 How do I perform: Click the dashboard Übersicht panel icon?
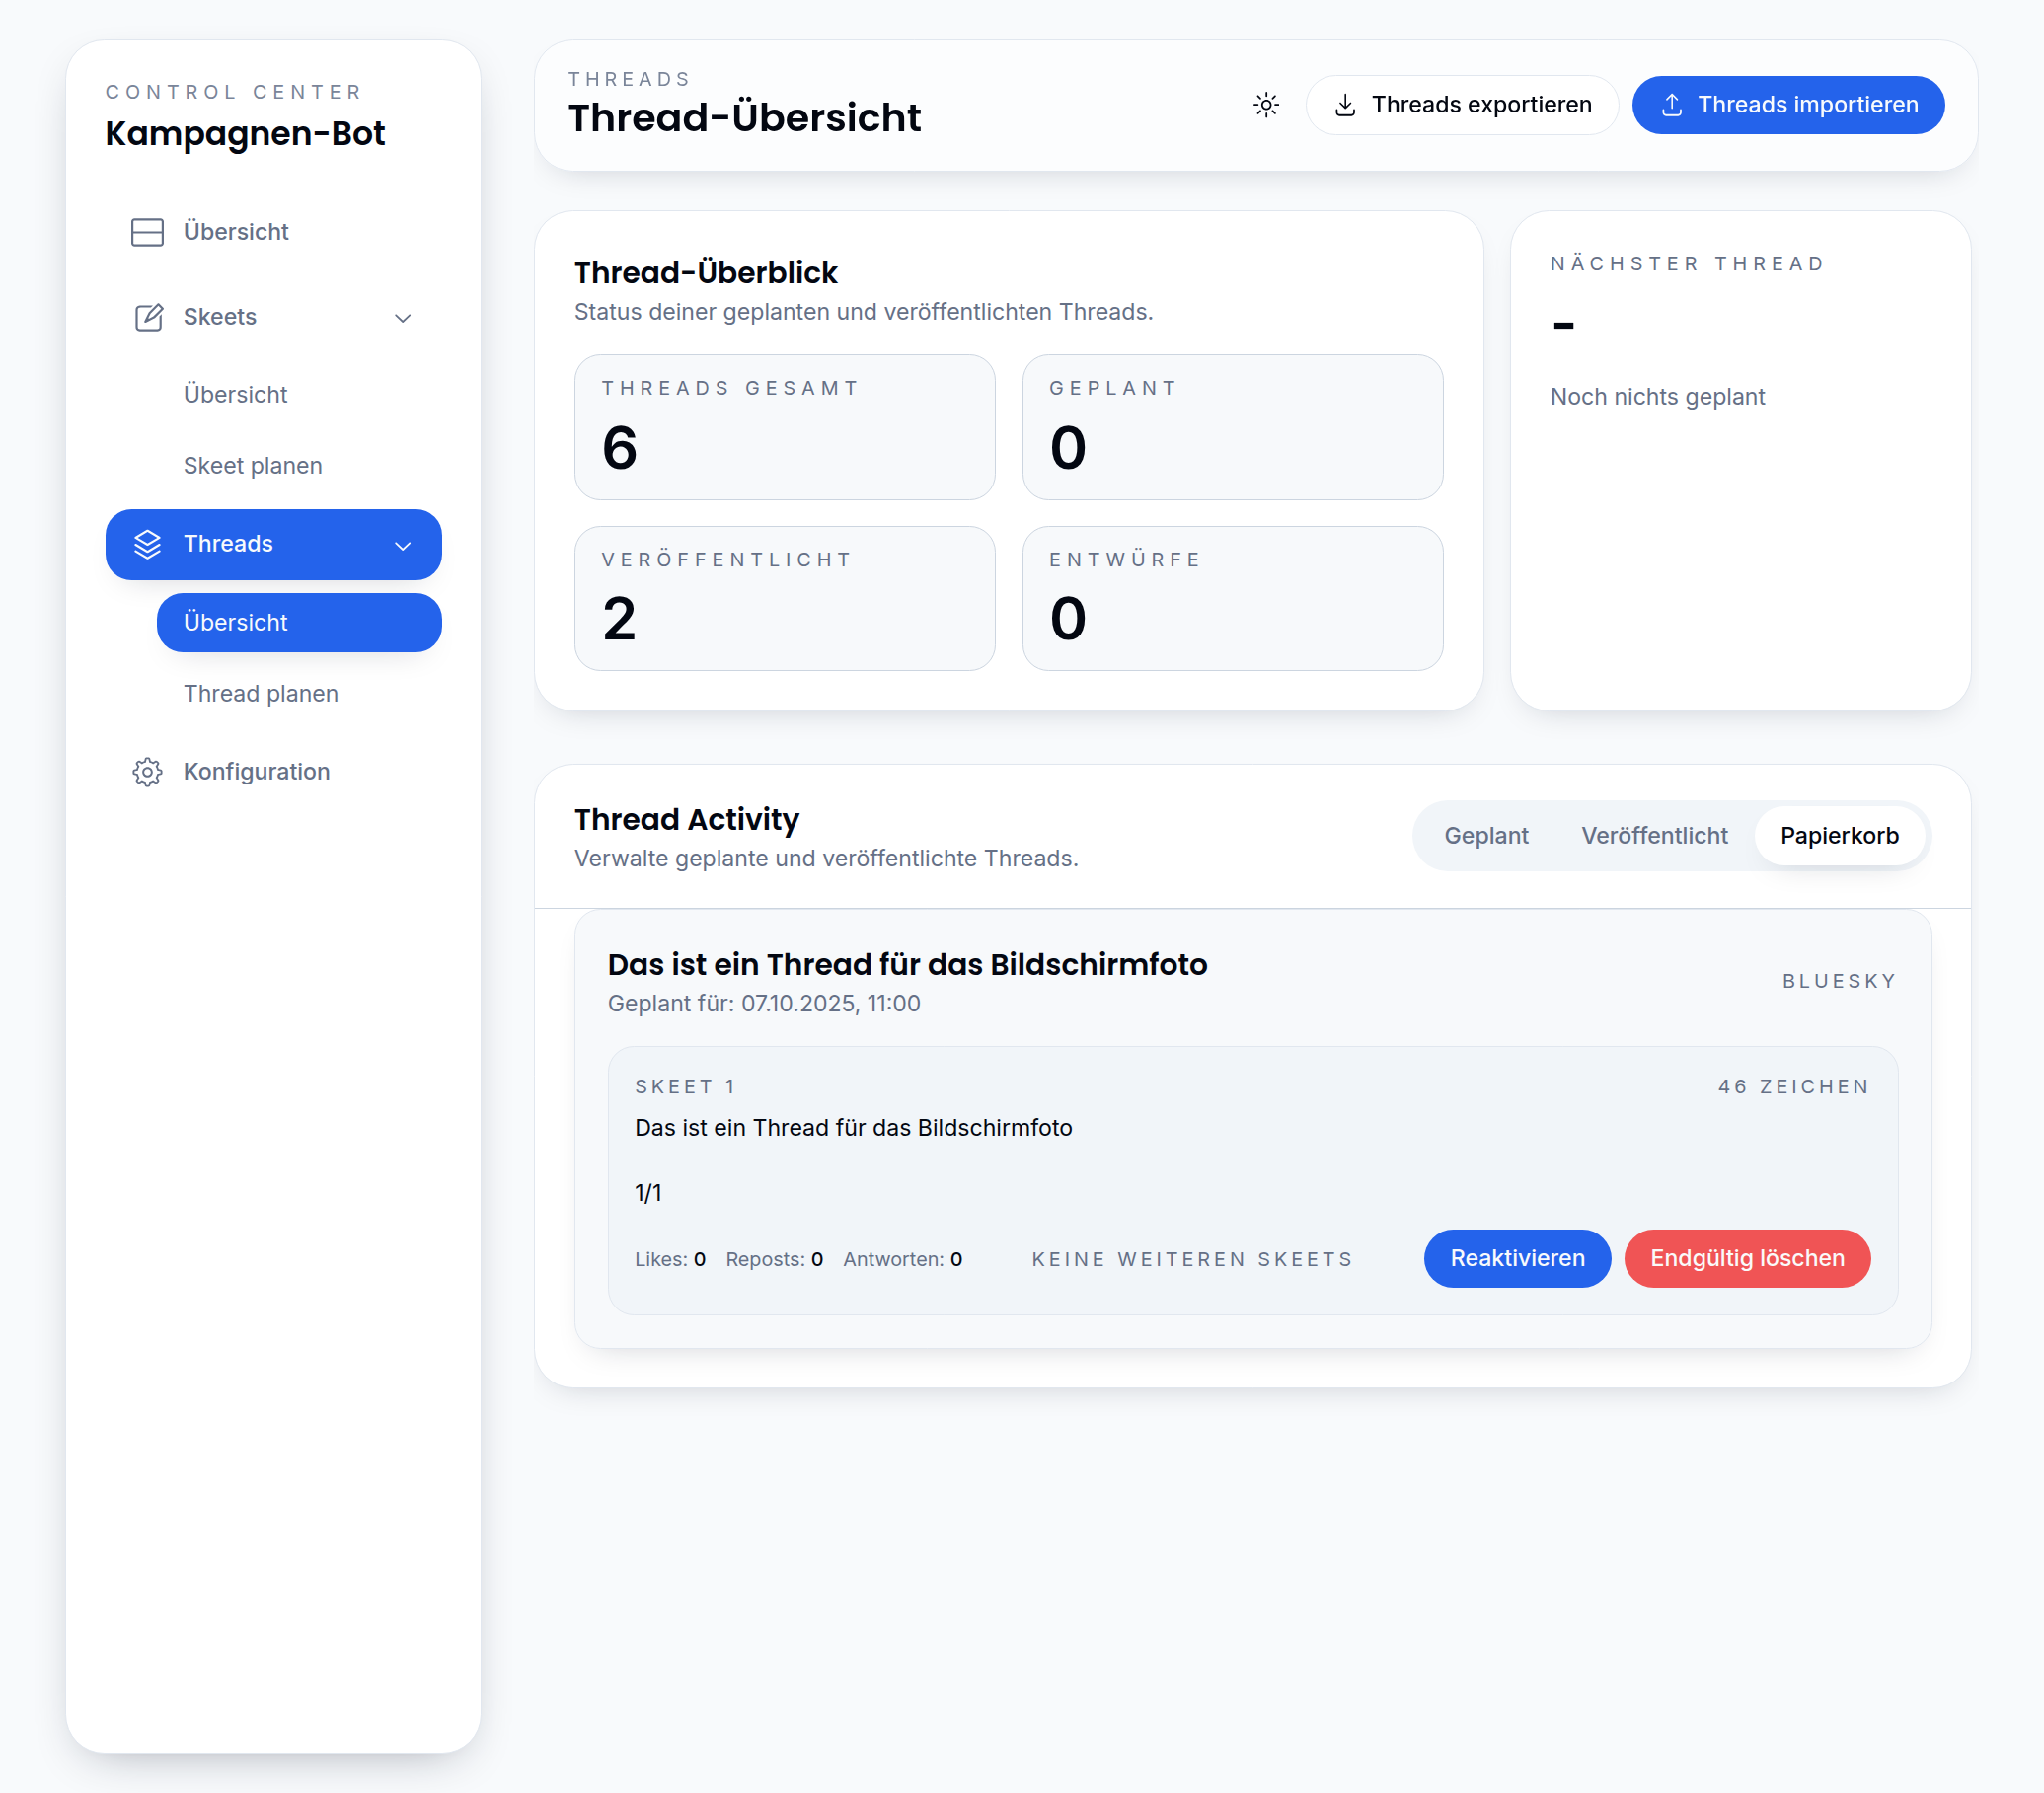tap(147, 232)
